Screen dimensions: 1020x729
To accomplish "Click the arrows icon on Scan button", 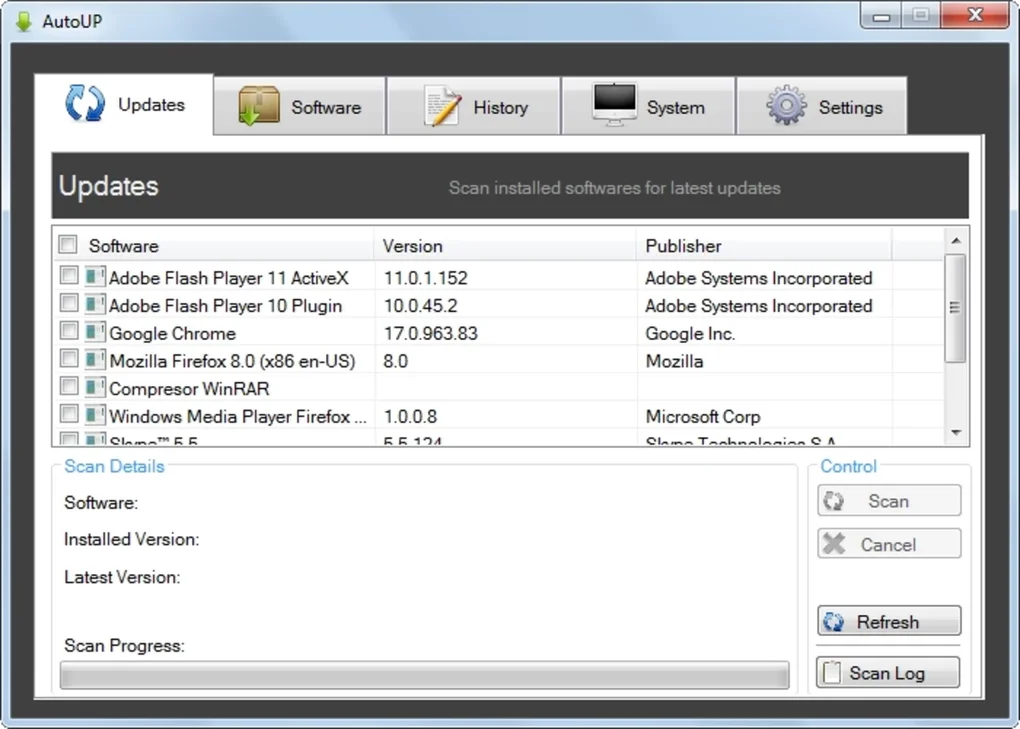I will click(x=834, y=501).
